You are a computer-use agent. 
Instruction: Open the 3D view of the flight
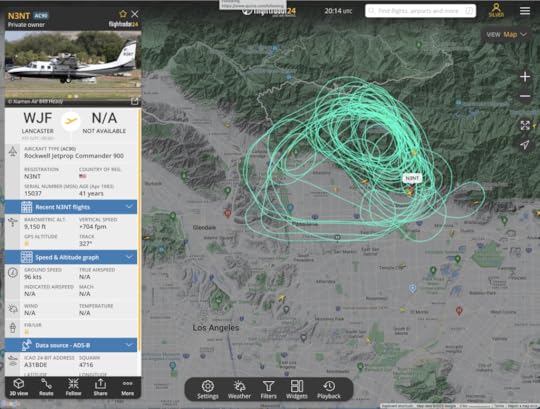coord(19,387)
